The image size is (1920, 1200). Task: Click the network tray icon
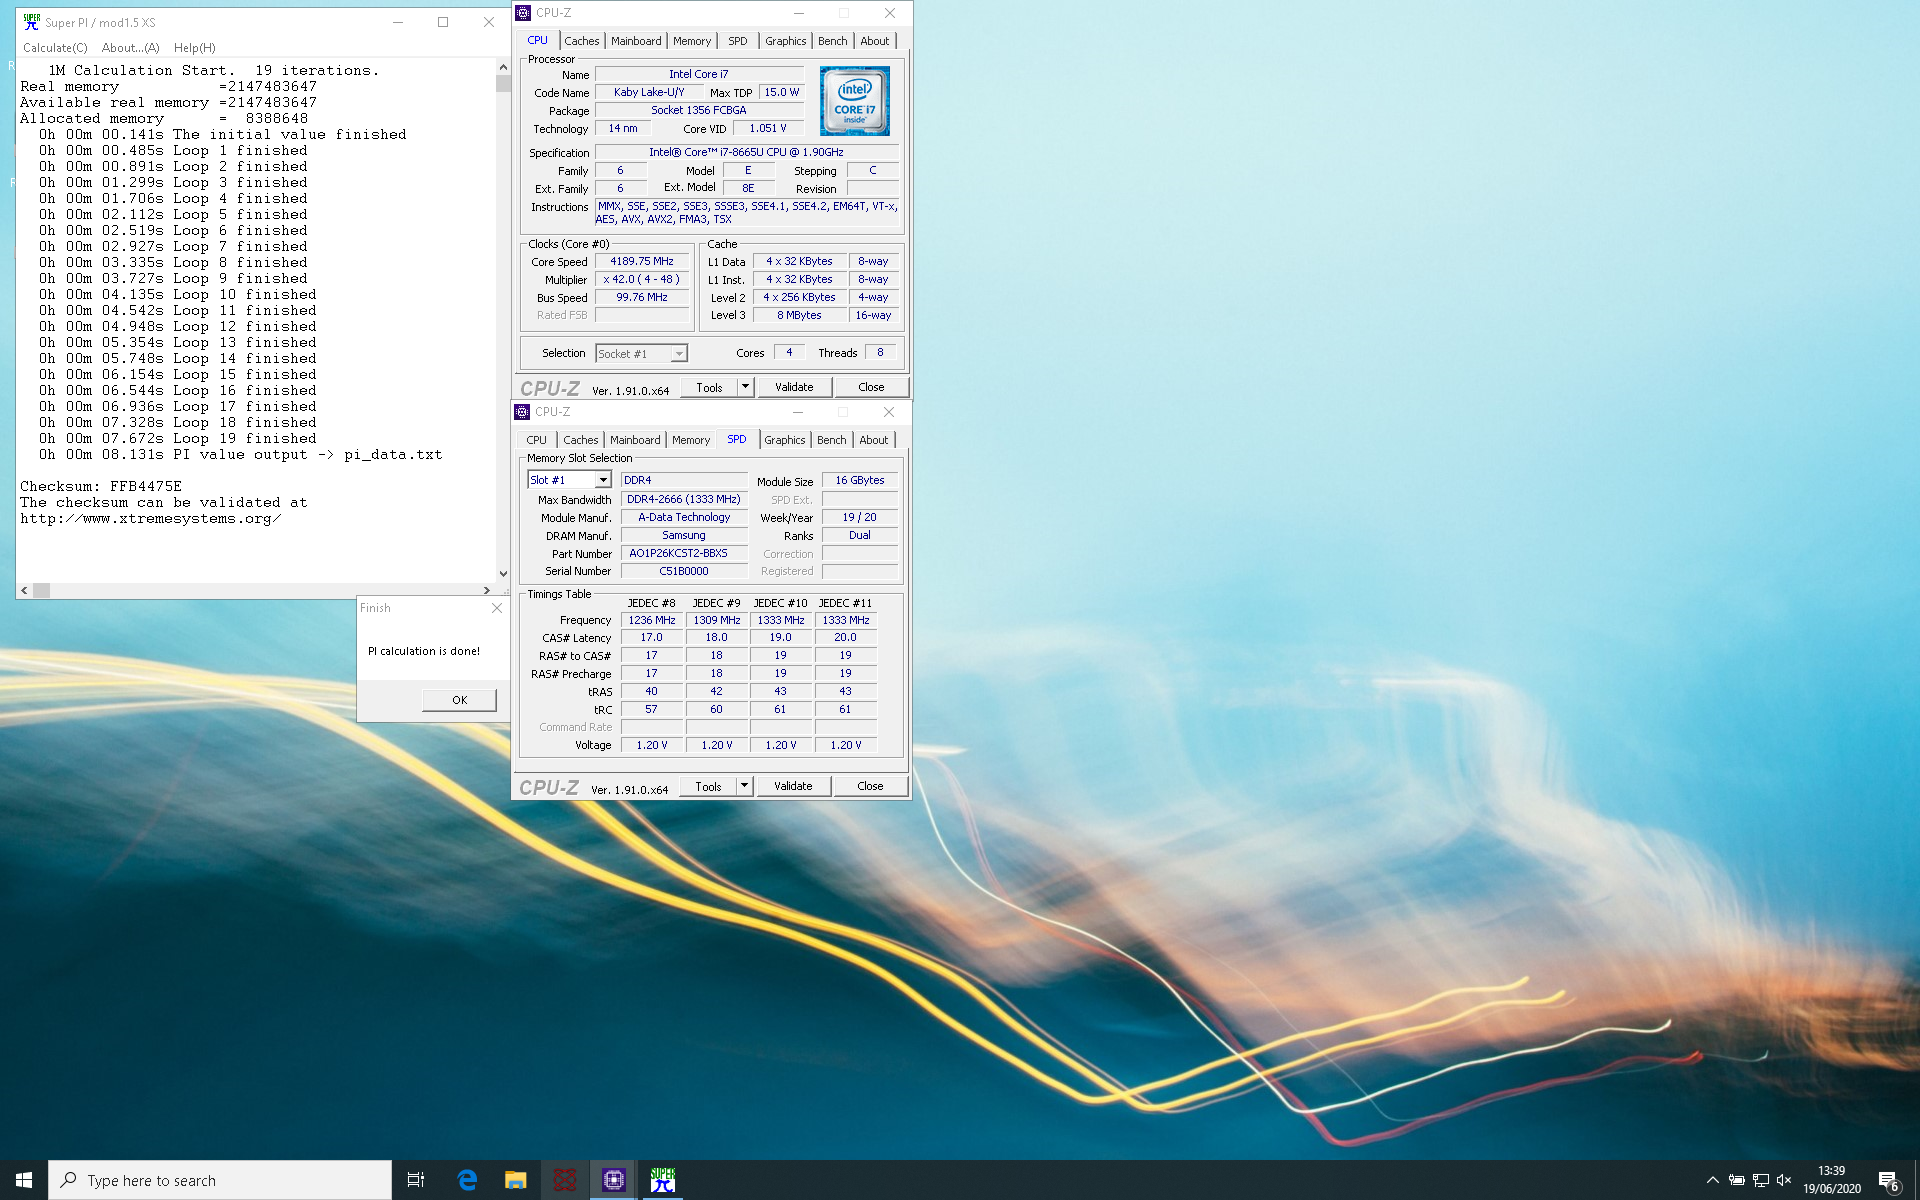(1761, 1180)
